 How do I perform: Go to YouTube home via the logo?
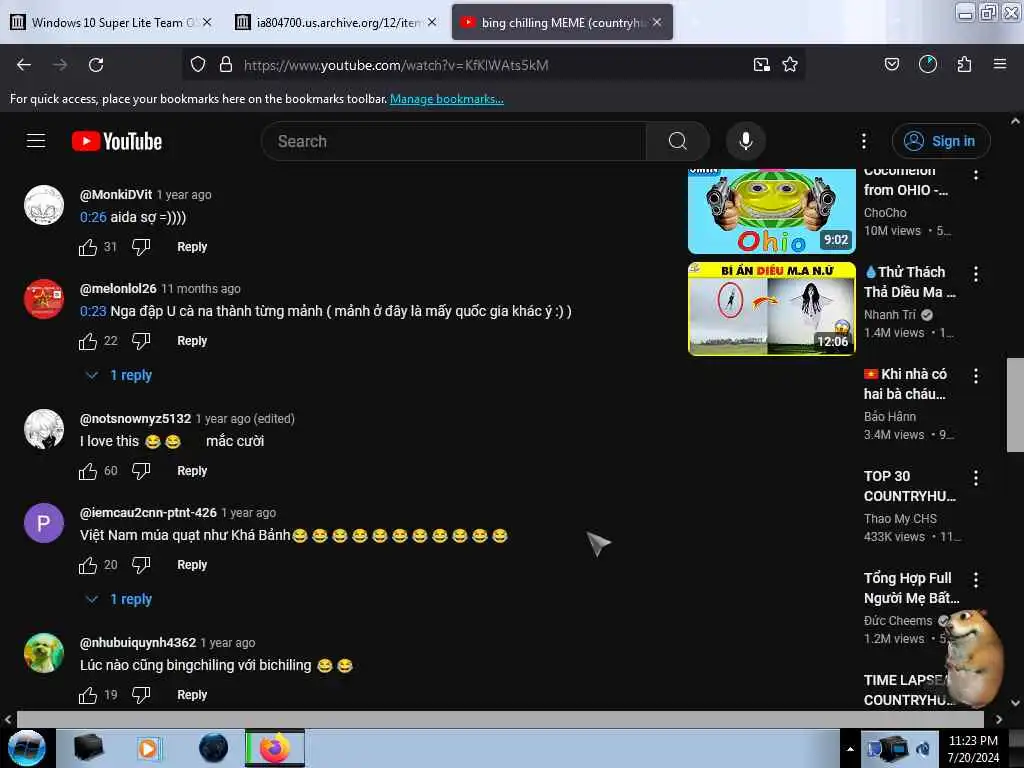click(117, 141)
